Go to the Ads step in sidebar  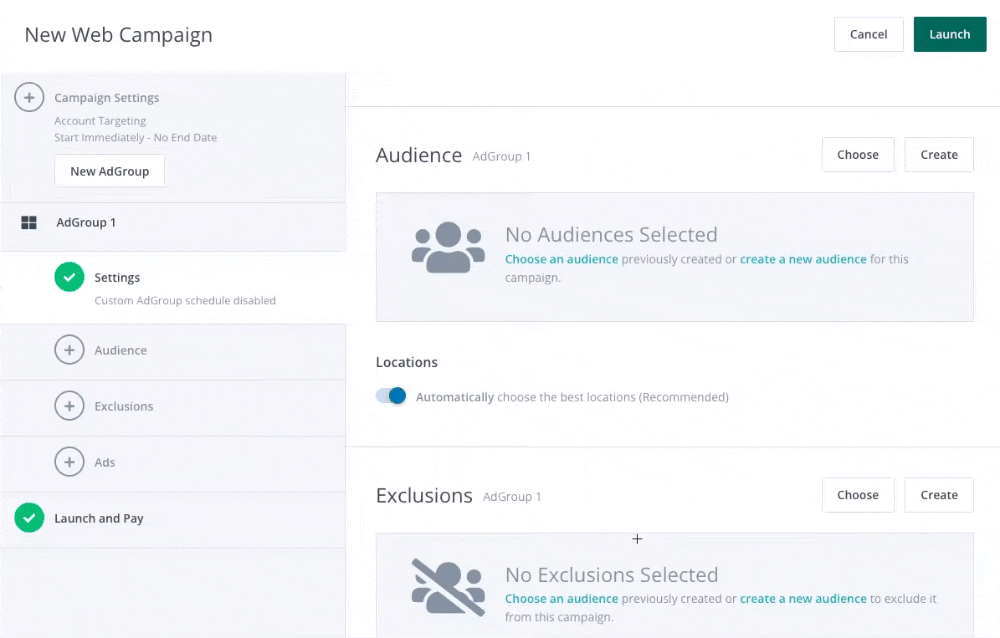173,462
